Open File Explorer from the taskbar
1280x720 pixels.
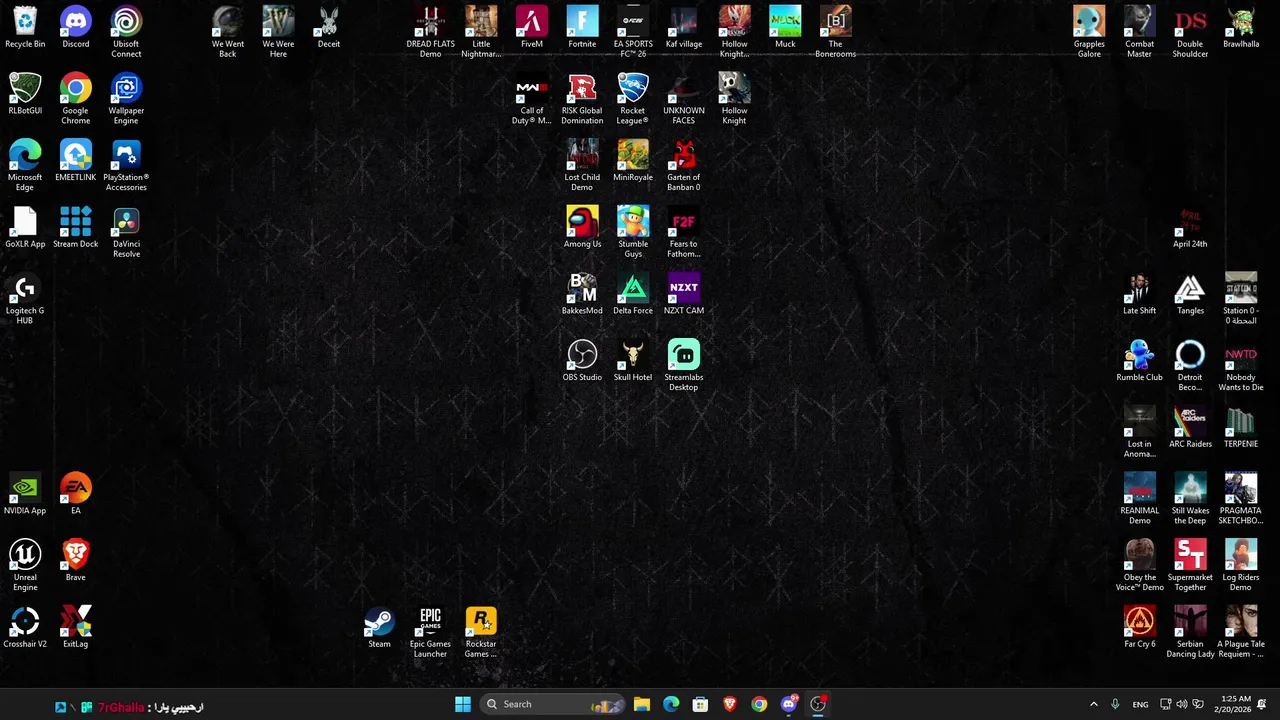pos(642,704)
